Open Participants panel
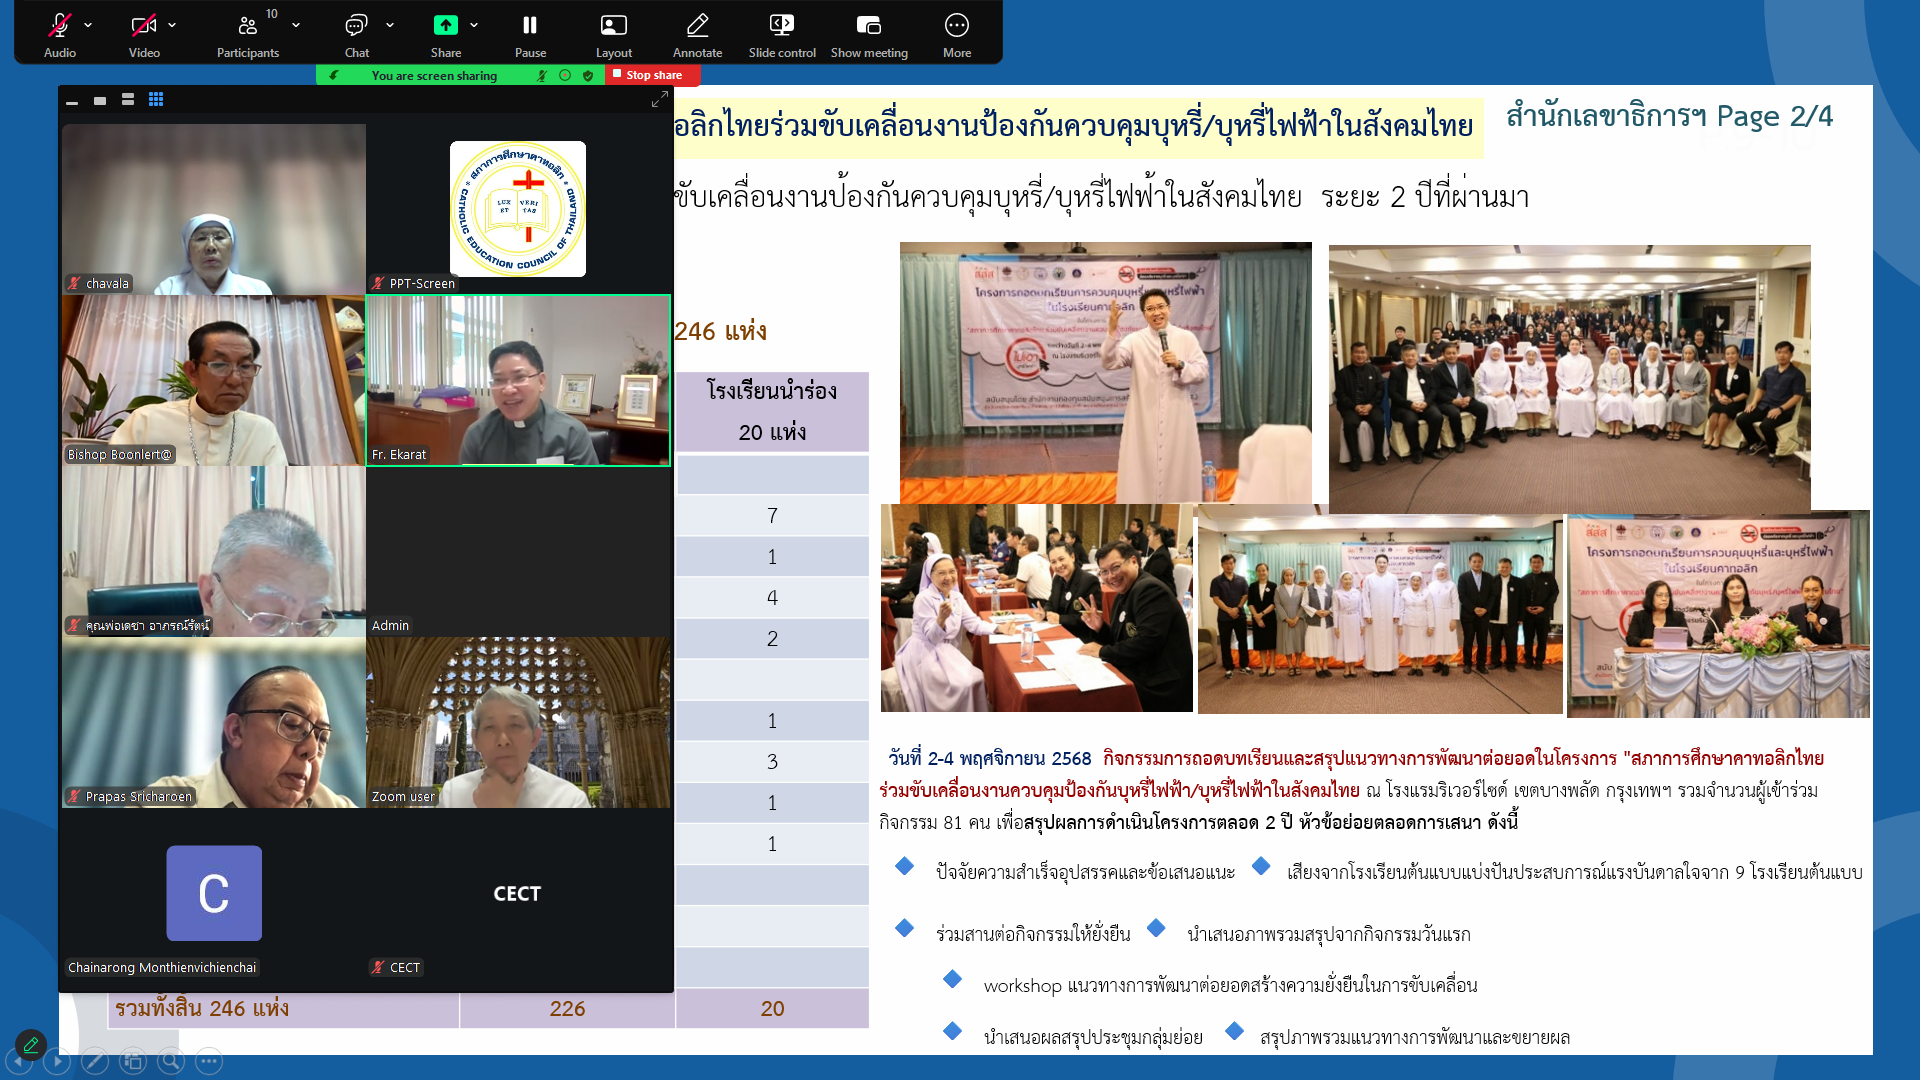This screenshot has height=1080, width=1920. tap(247, 27)
